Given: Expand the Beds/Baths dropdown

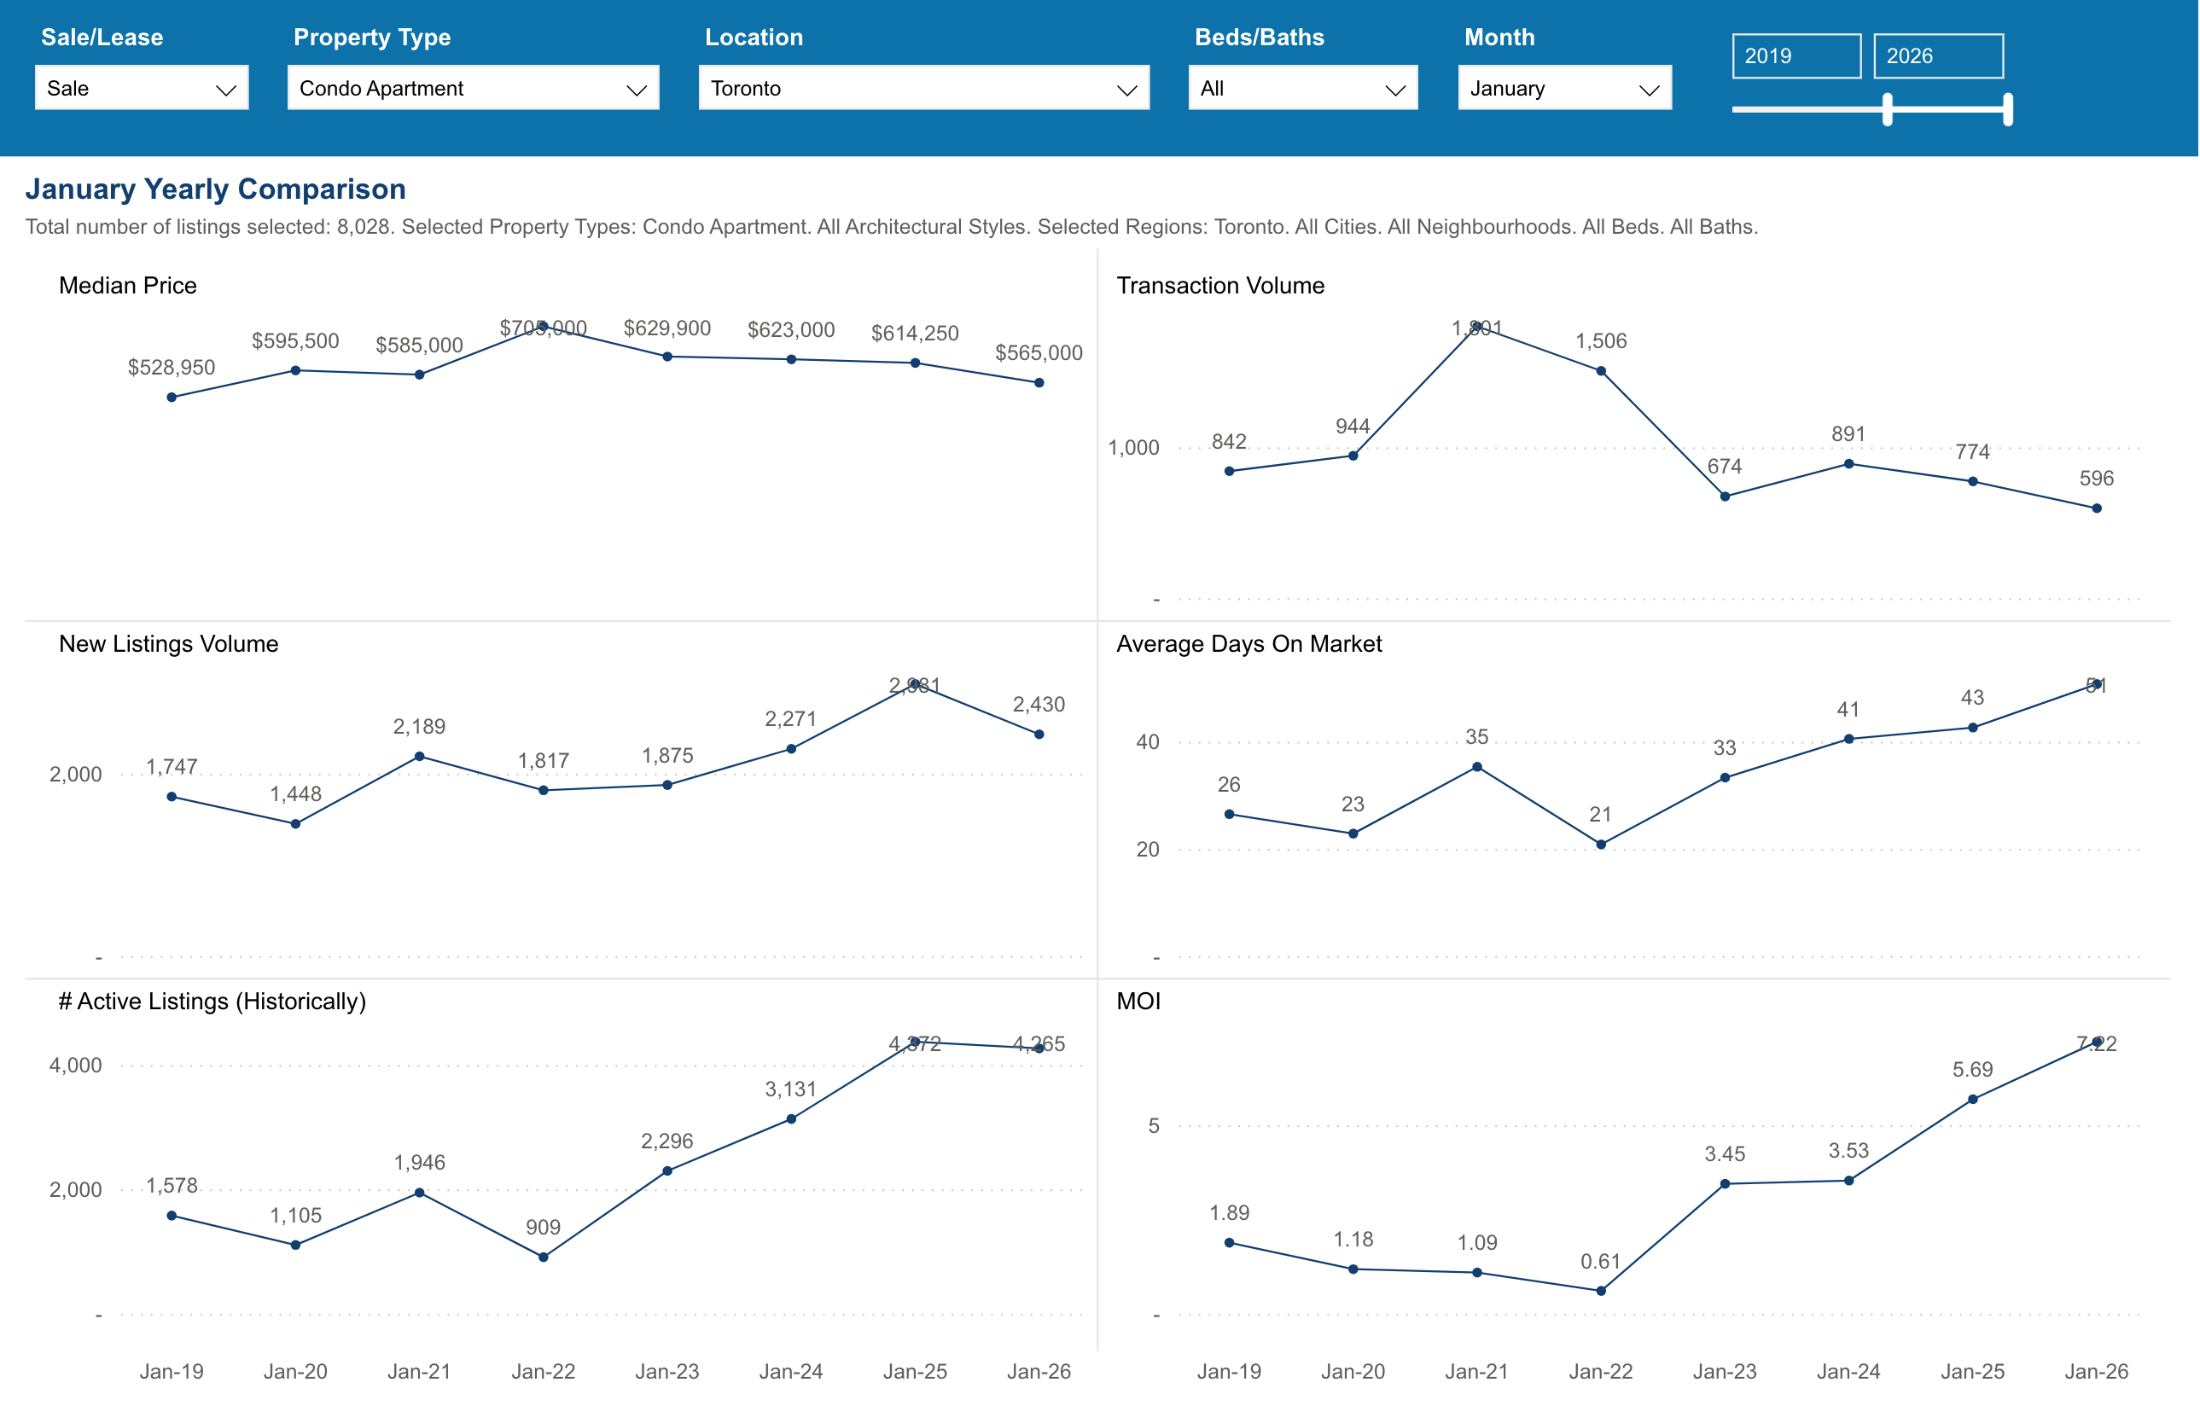Looking at the screenshot, I should point(1302,88).
